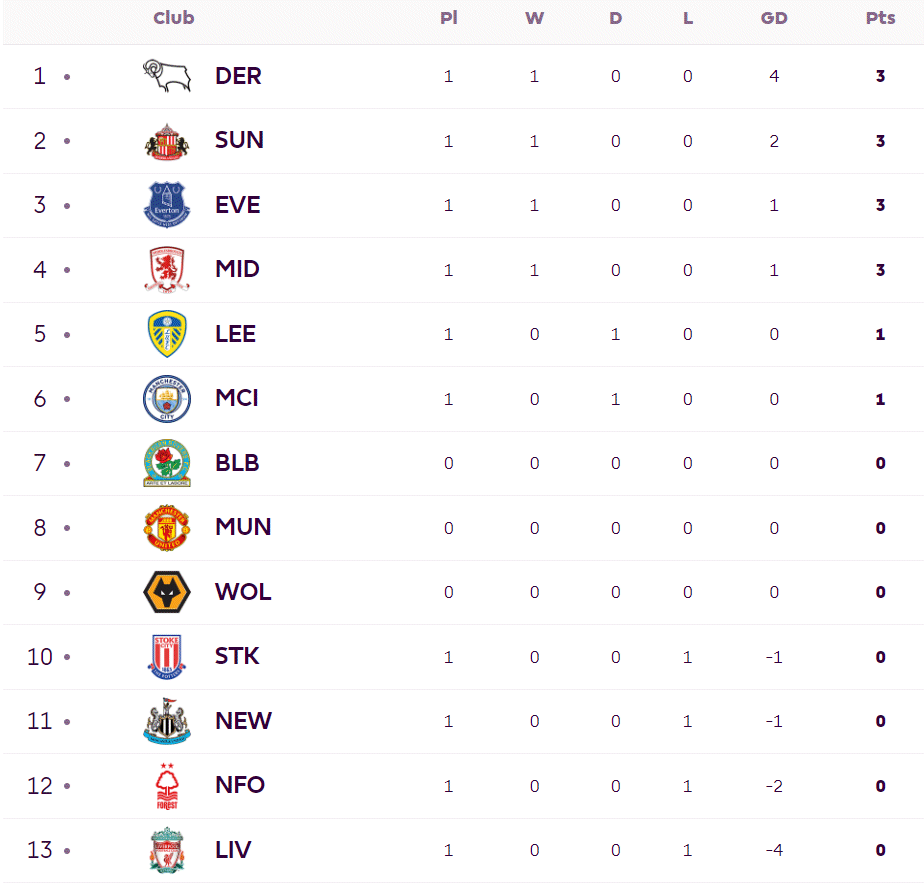Click the GD column header

pyautogui.click(x=774, y=18)
